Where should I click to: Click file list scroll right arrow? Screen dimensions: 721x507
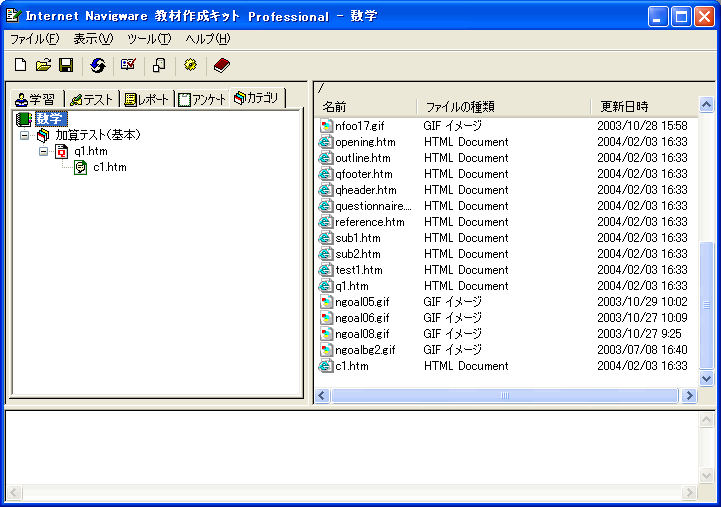pos(689,395)
